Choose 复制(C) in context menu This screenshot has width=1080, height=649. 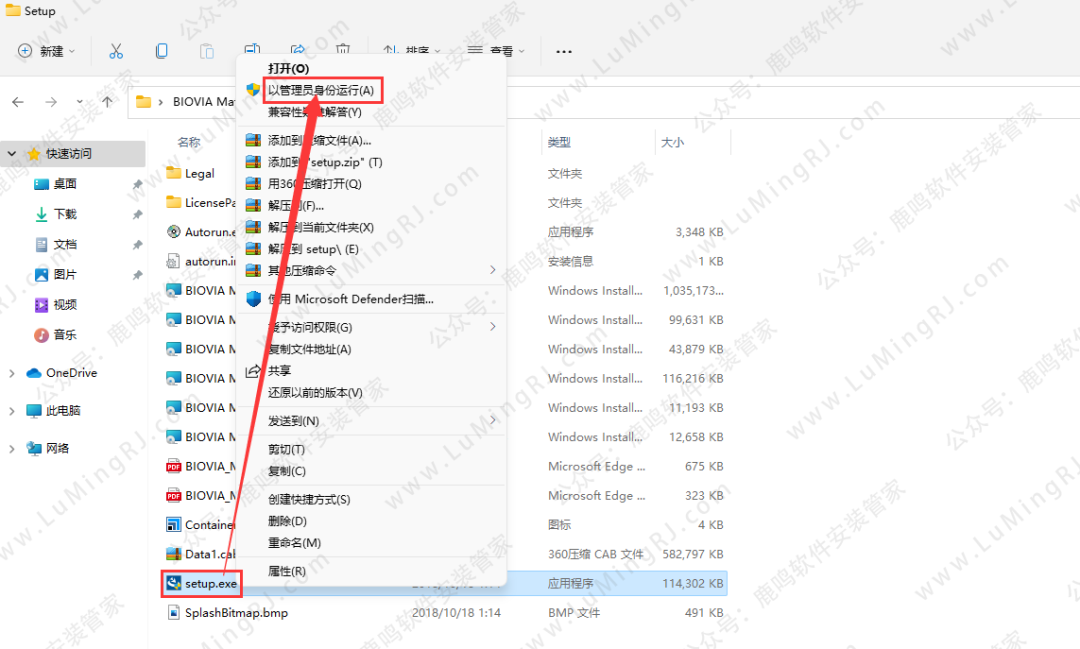click(287, 471)
